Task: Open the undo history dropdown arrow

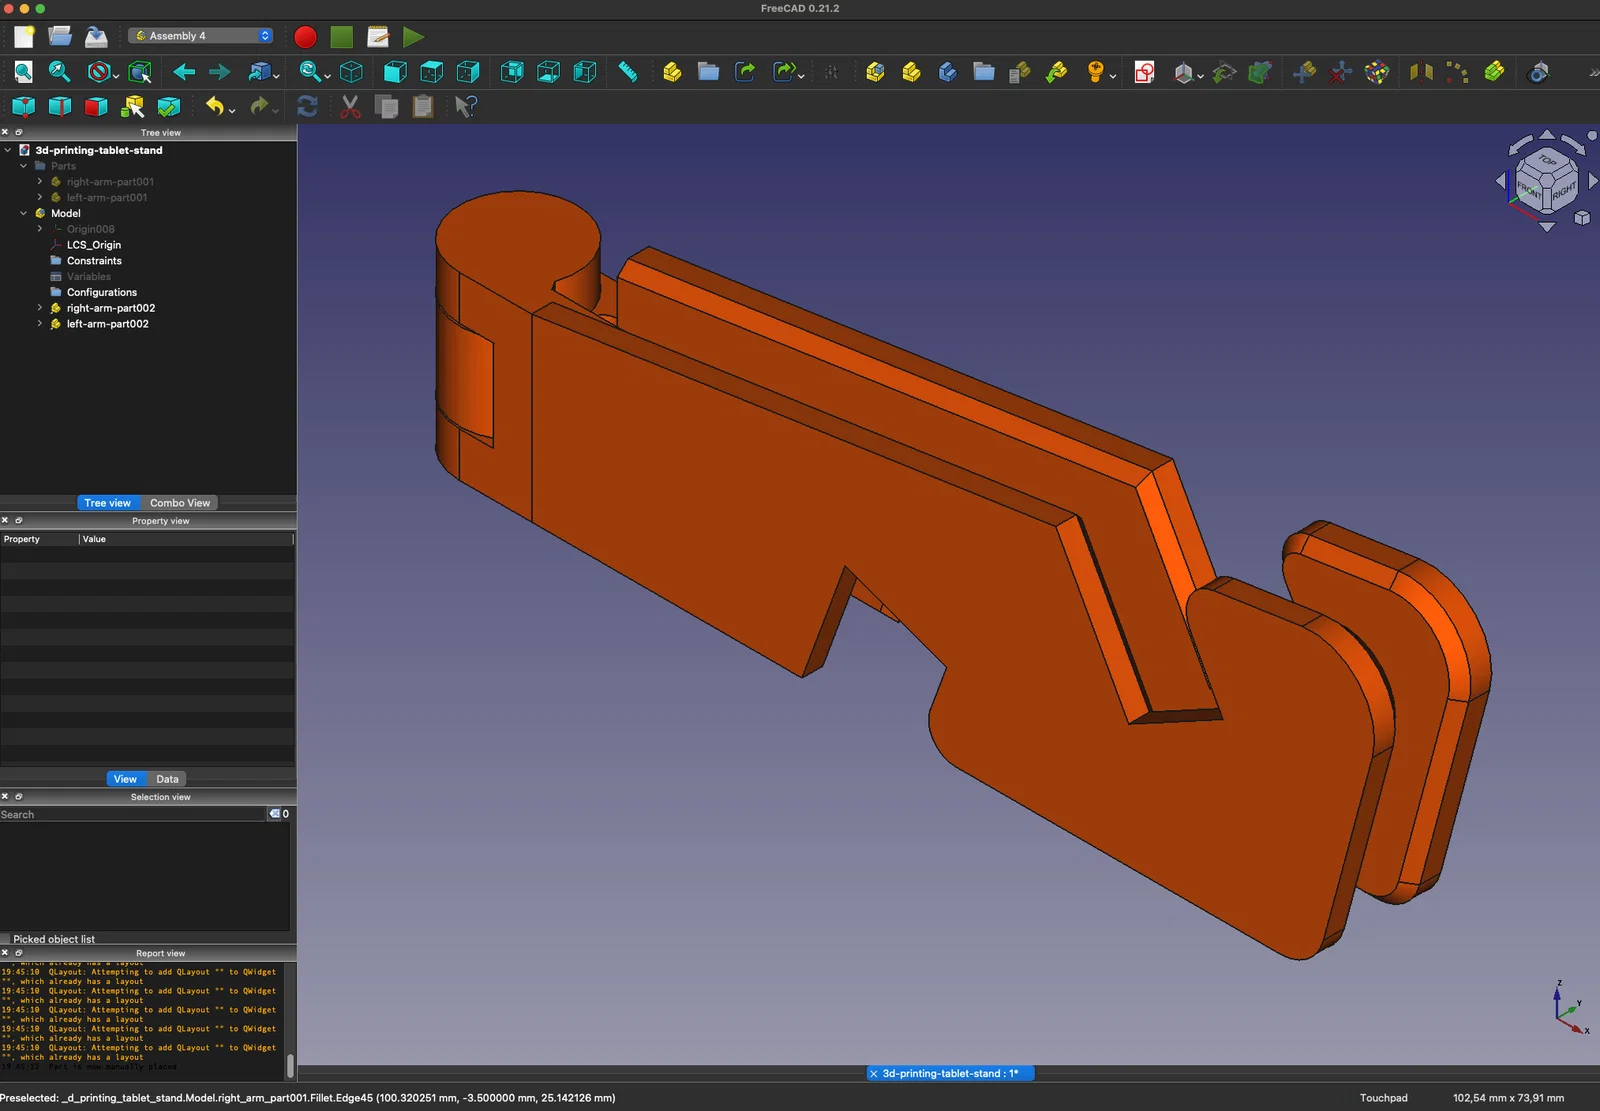Action: point(232,110)
